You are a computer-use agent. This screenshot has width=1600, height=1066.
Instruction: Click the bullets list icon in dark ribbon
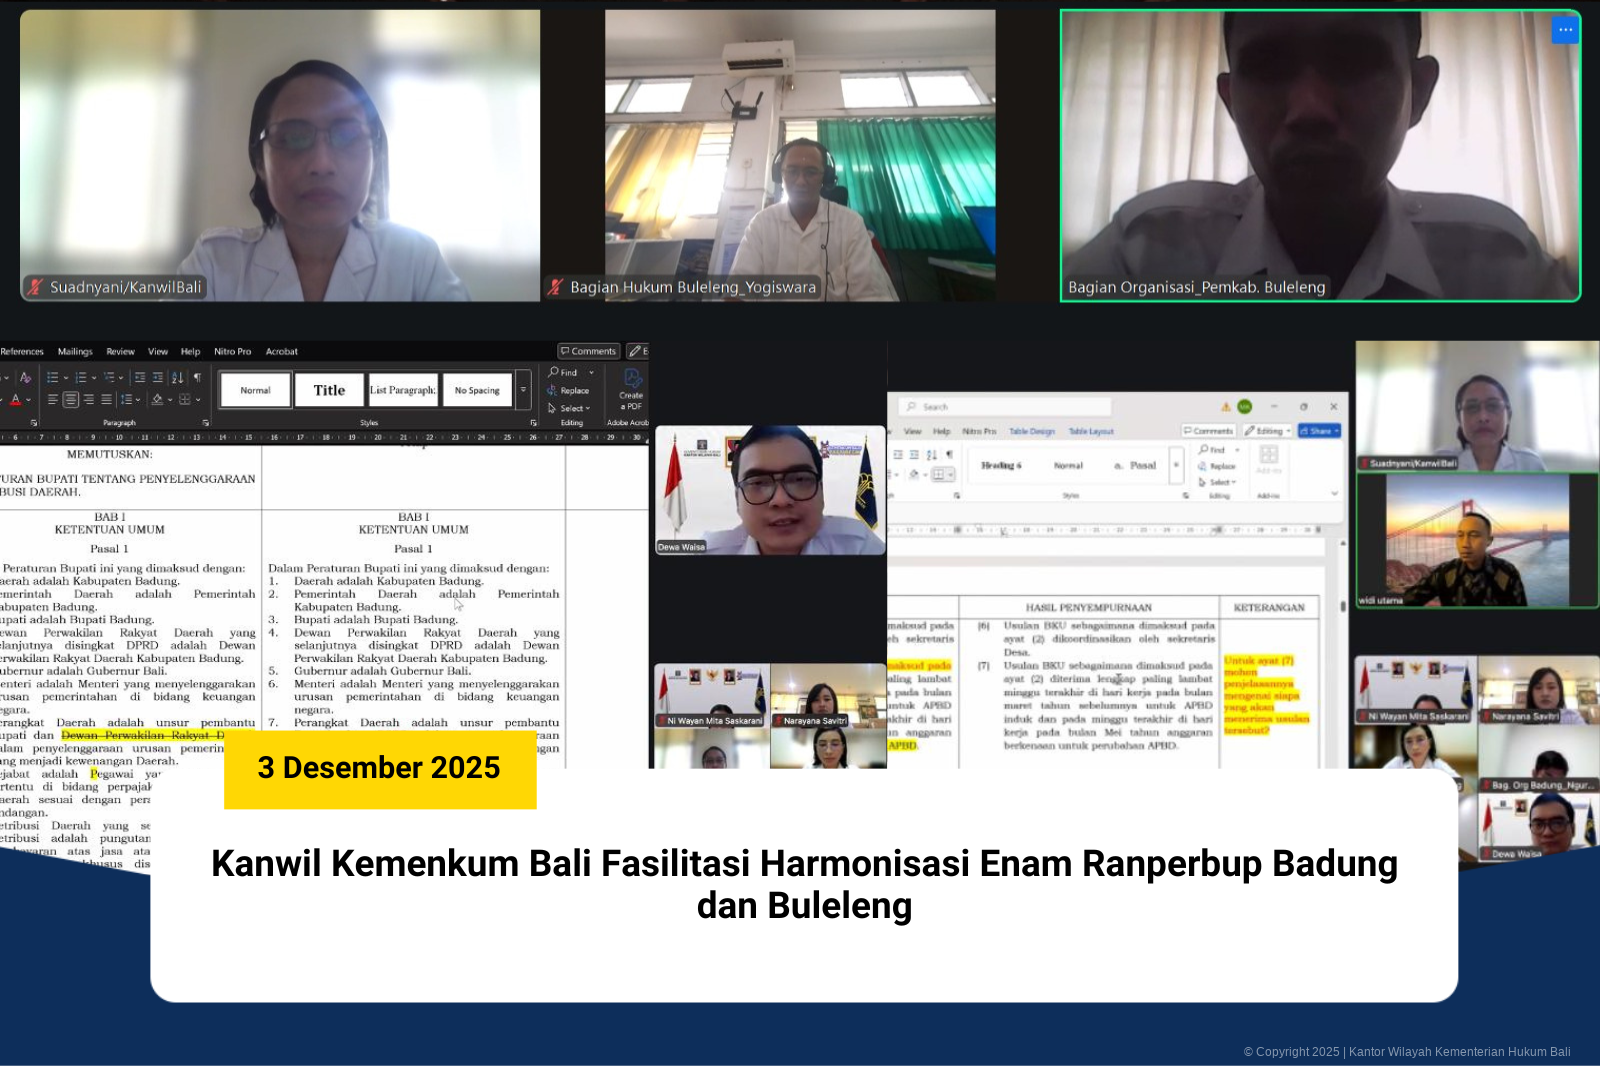click(53, 378)
